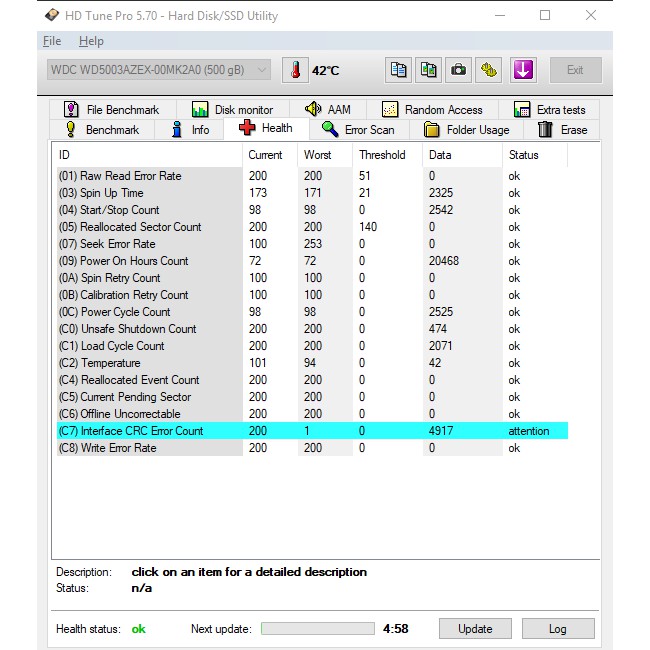
Task: Open the options wrench icon
Action: [488, 70]
